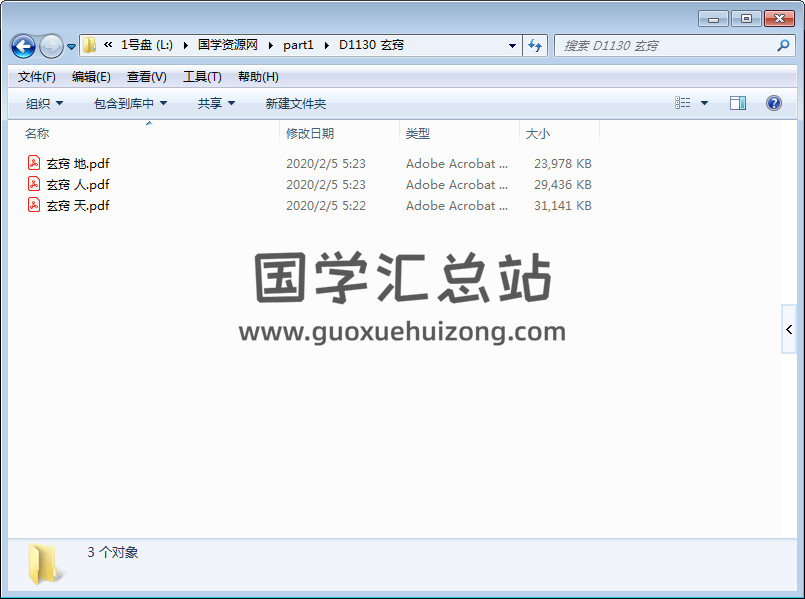Image resolution: width=805 pixels, height=599 pixels.
Task: Open the 查看(V) menu
Action: click(x=146, y=77)
